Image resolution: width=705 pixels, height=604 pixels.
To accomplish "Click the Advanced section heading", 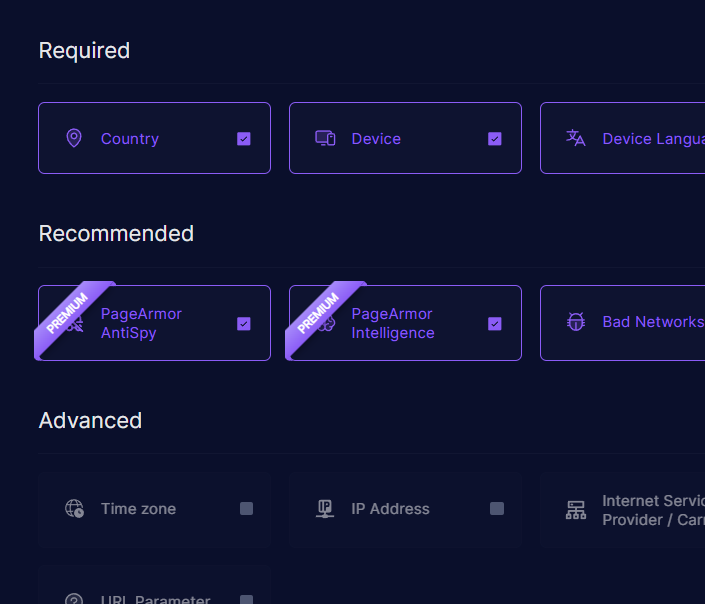I will pos(90,421).
